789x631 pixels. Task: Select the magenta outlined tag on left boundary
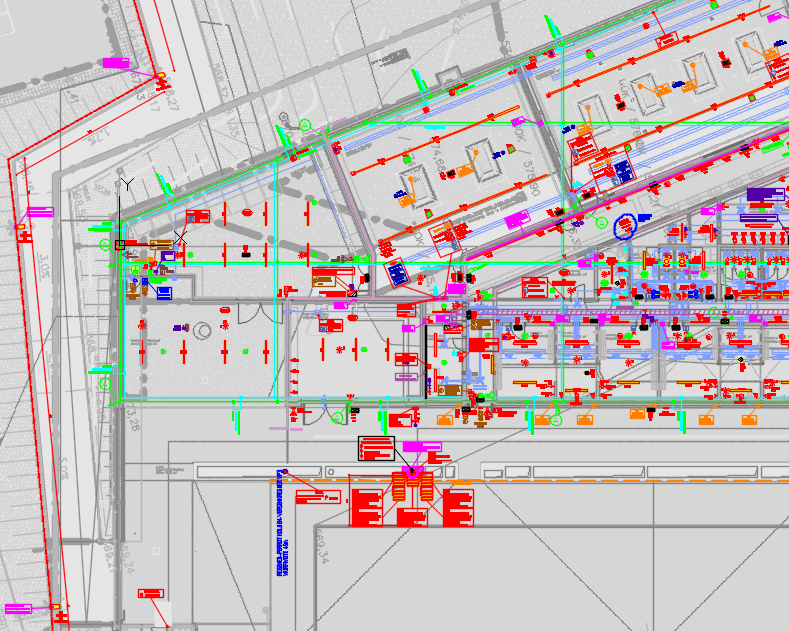[x=40, y=212]
